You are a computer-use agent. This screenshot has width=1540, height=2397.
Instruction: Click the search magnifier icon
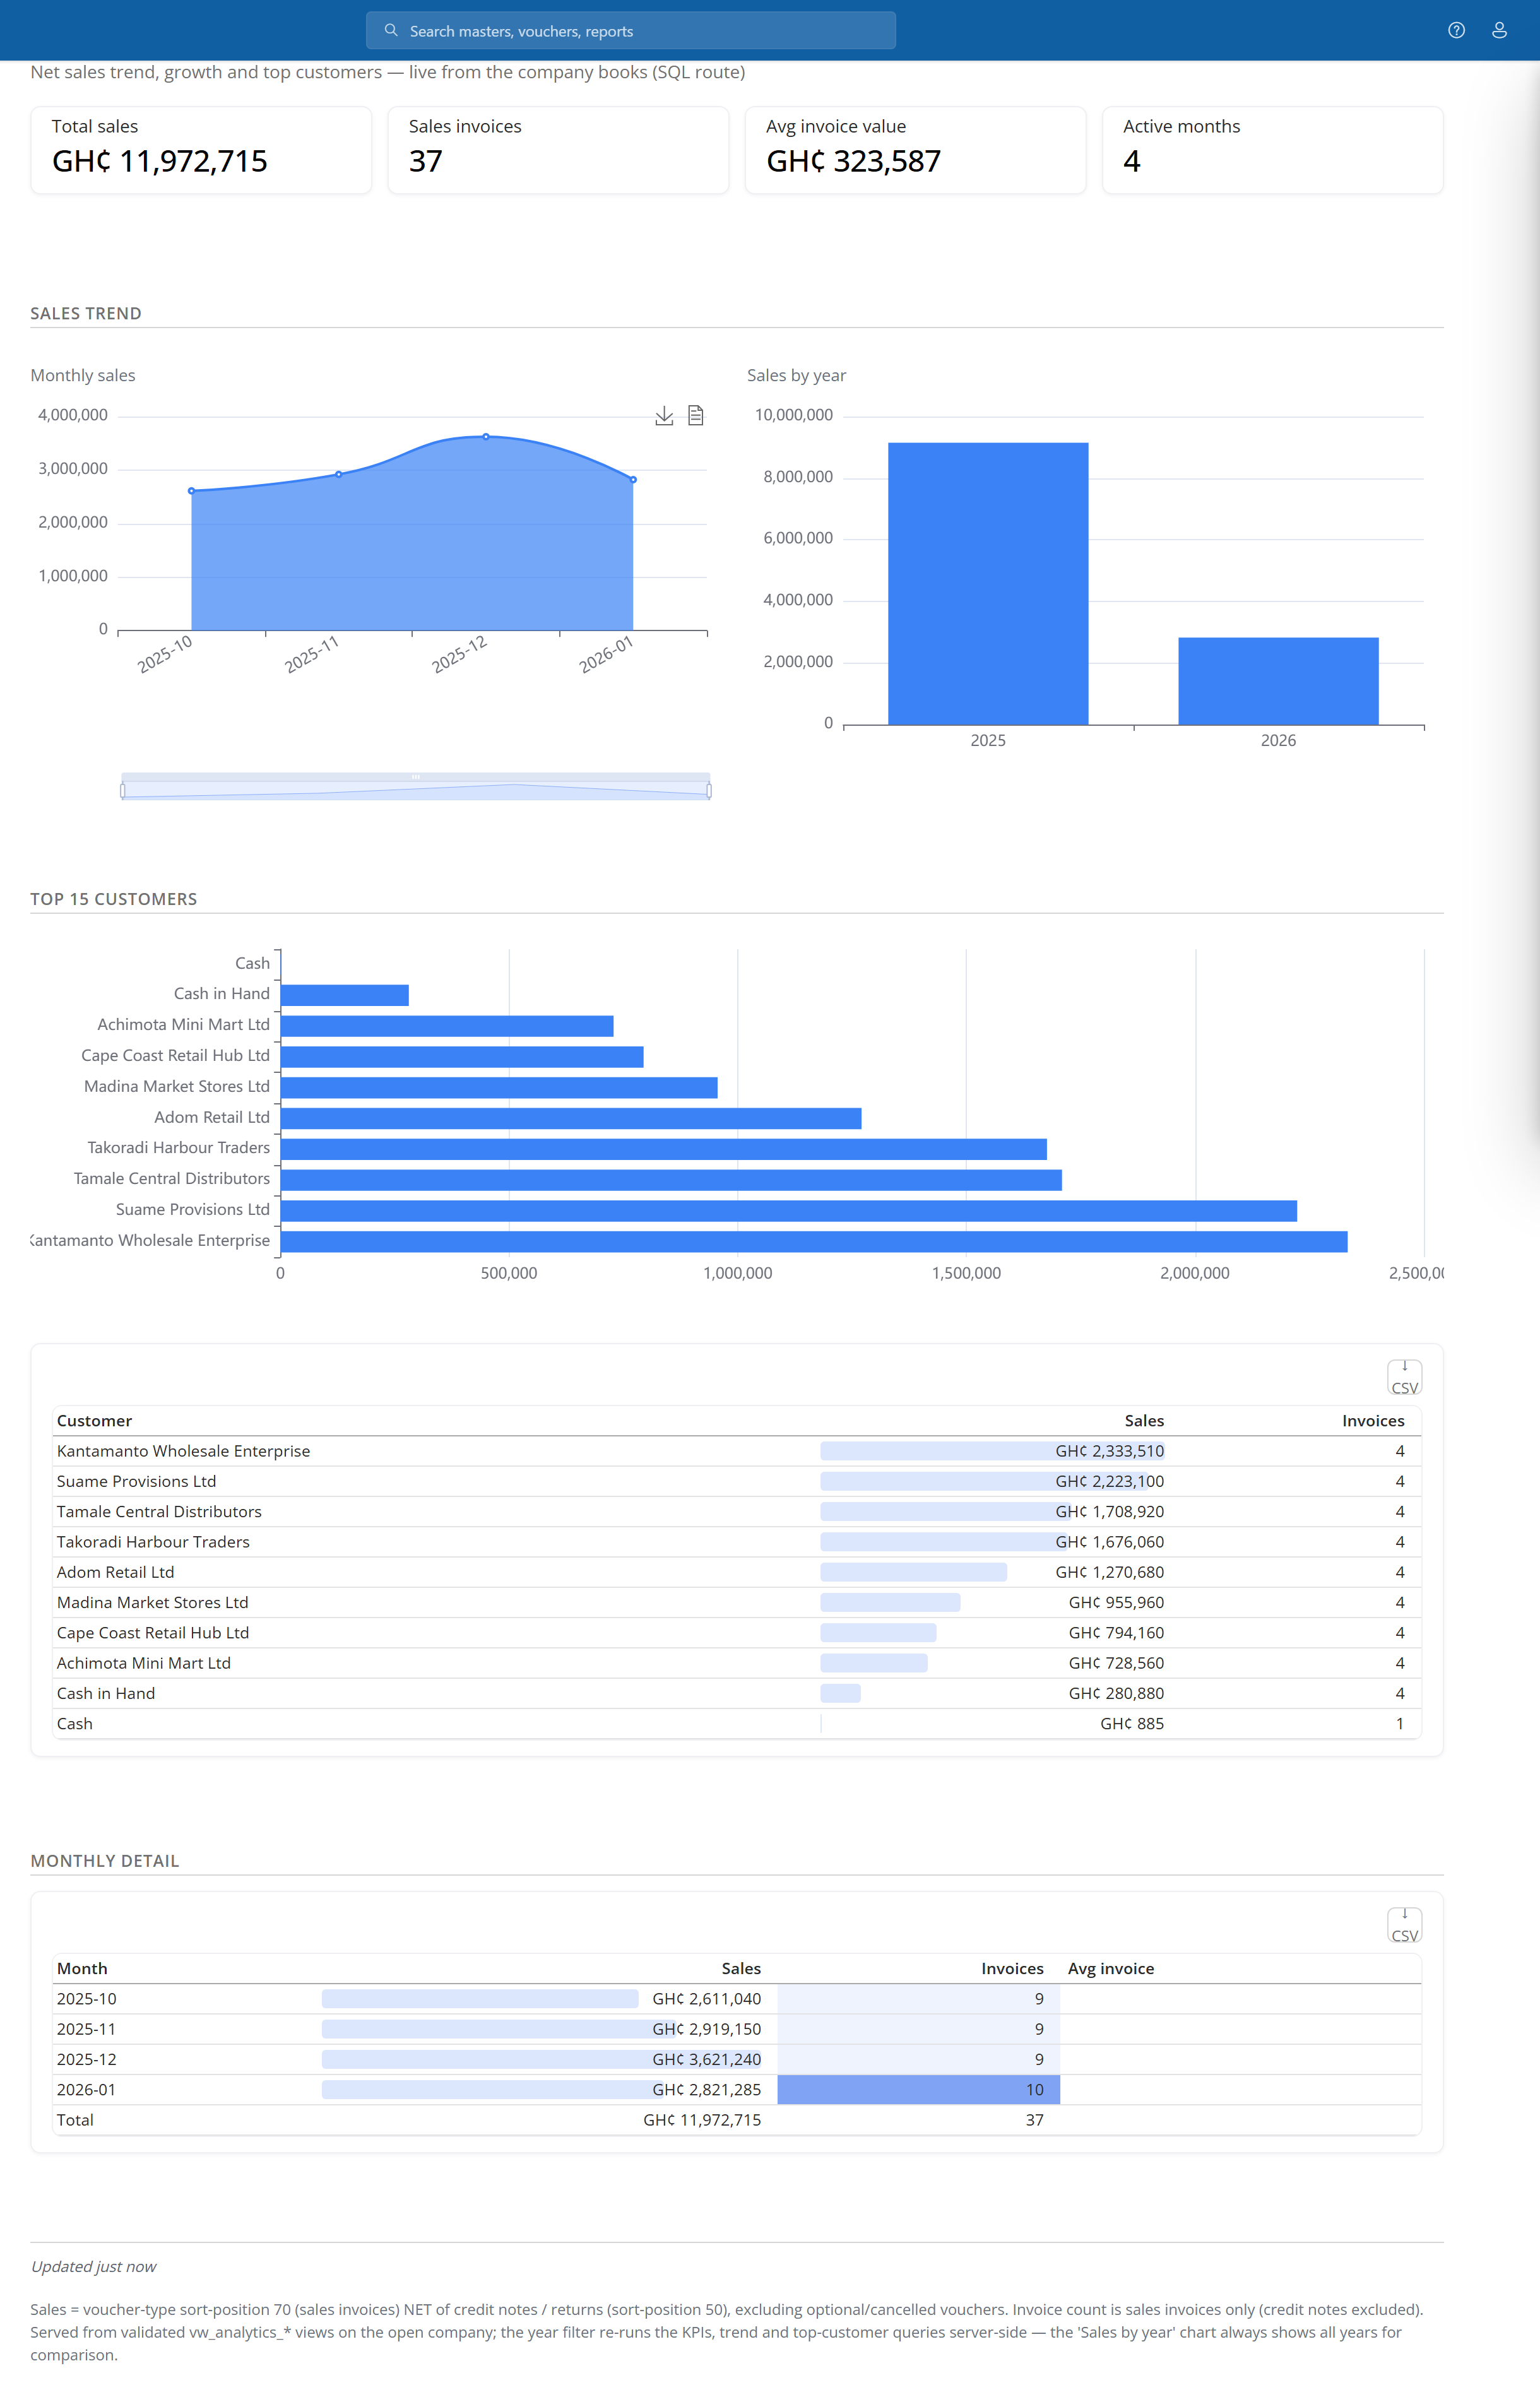[391, 30]
